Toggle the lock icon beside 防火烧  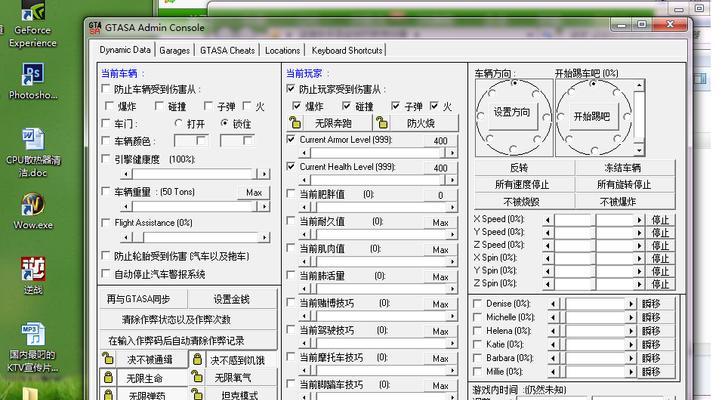coord(381,123)
